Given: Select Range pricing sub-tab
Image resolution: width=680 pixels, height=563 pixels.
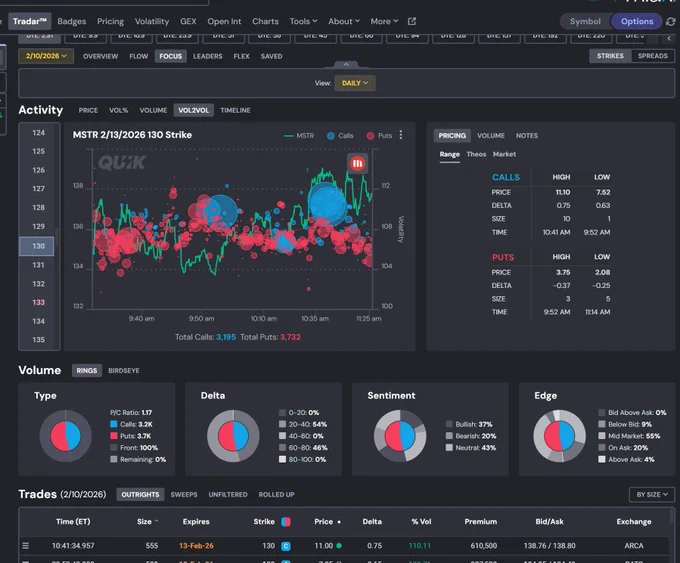Looking at the screenshot, I should coord(449,154).
